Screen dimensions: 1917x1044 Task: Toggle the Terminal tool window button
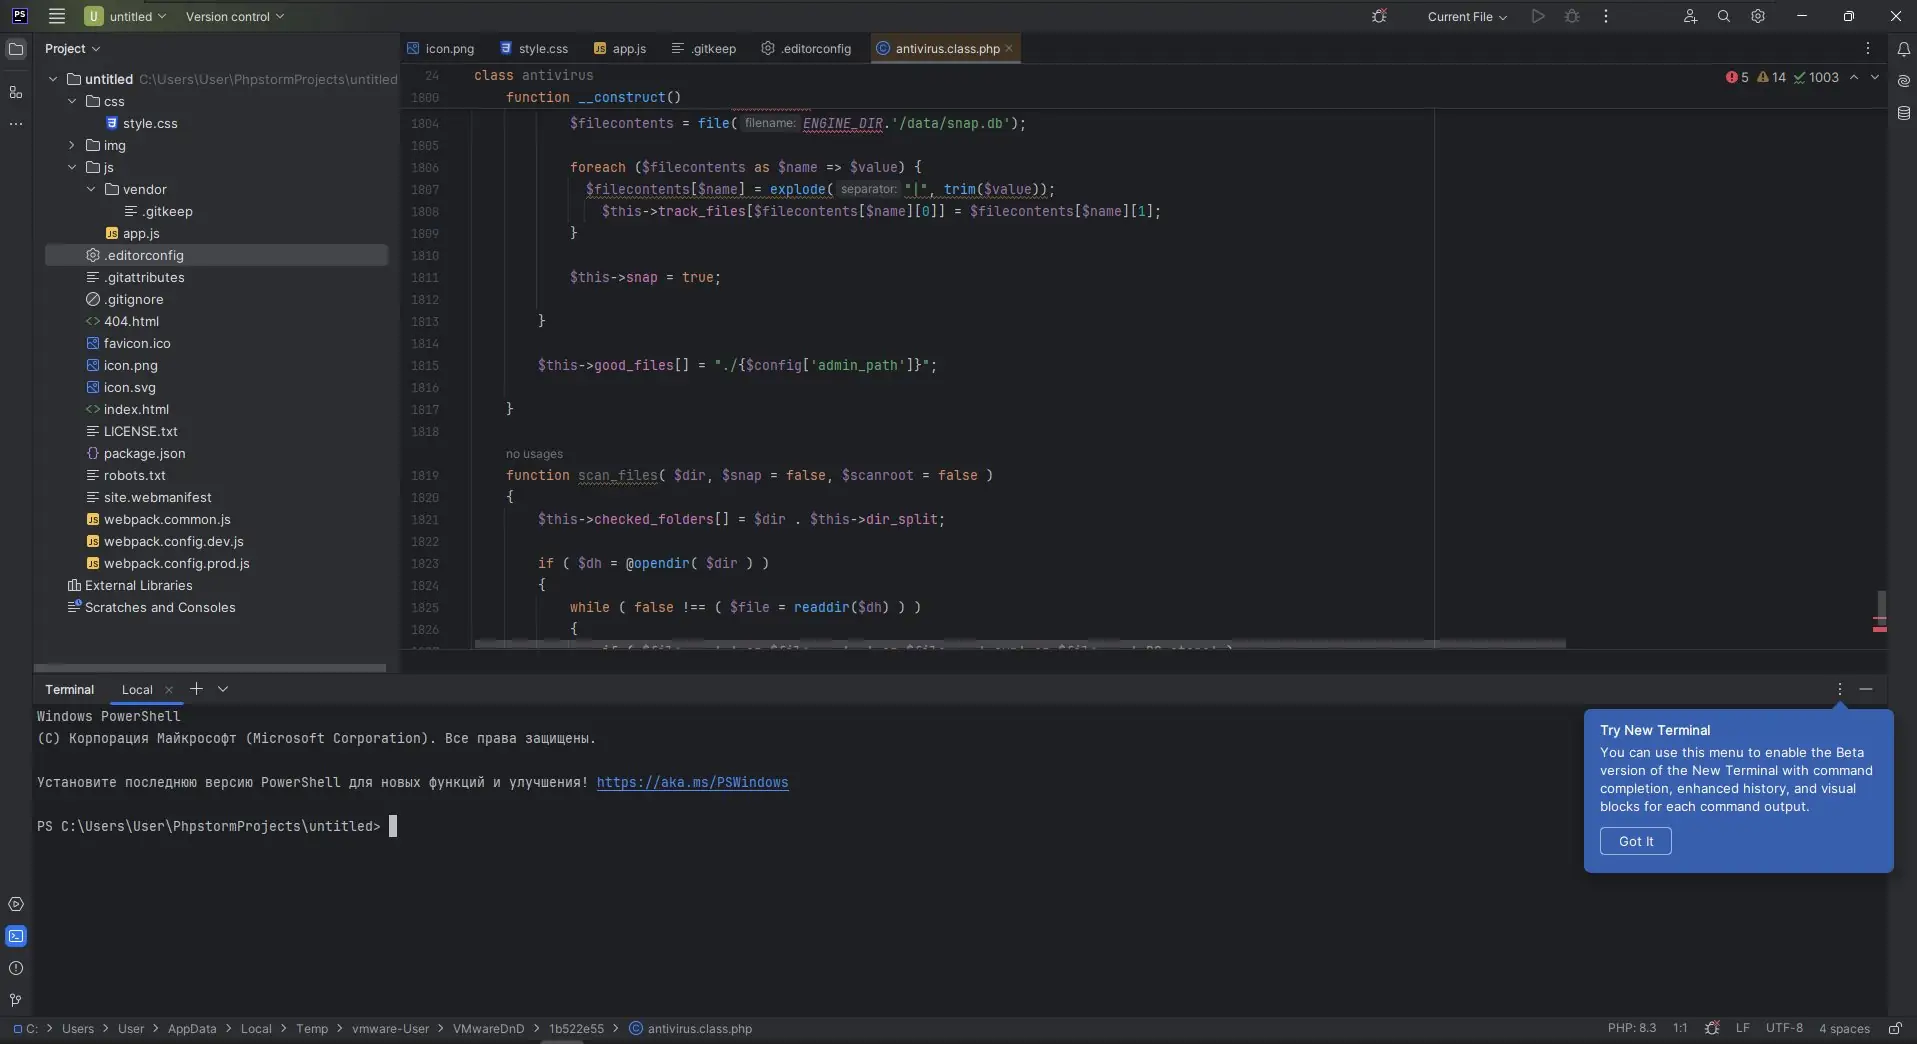(x=16, y=936)
